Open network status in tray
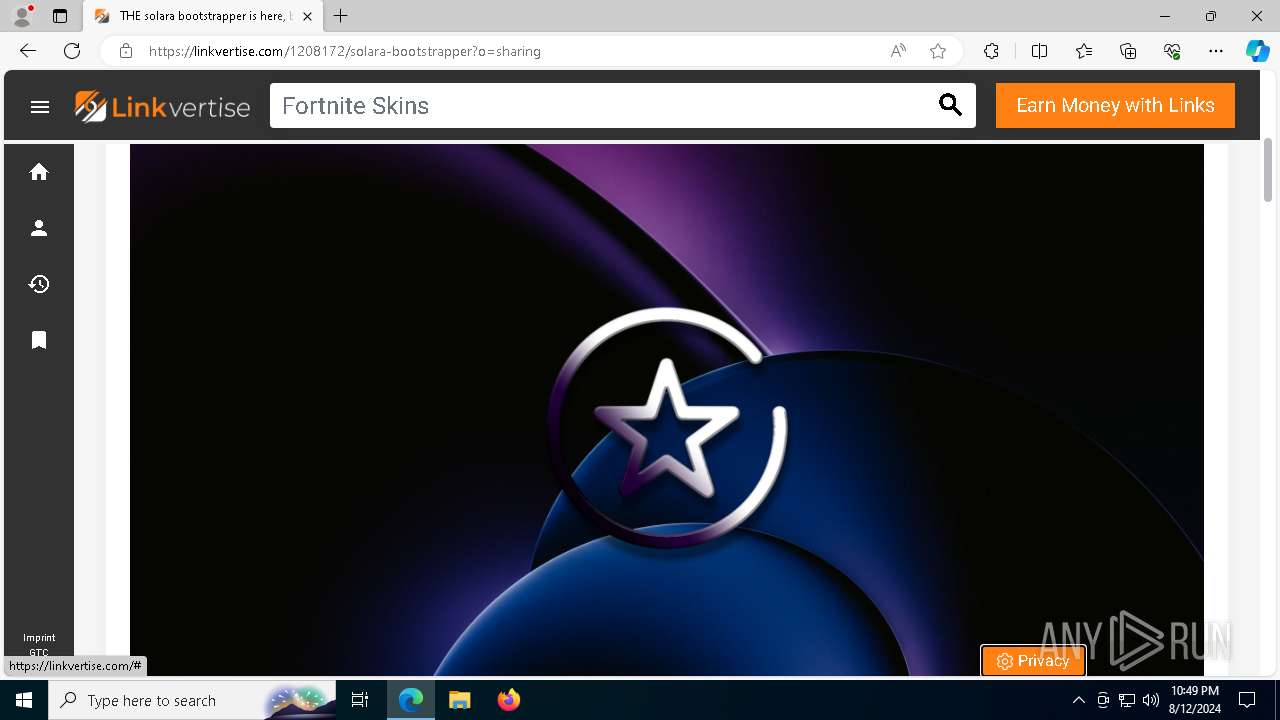 pos(1127,700)
